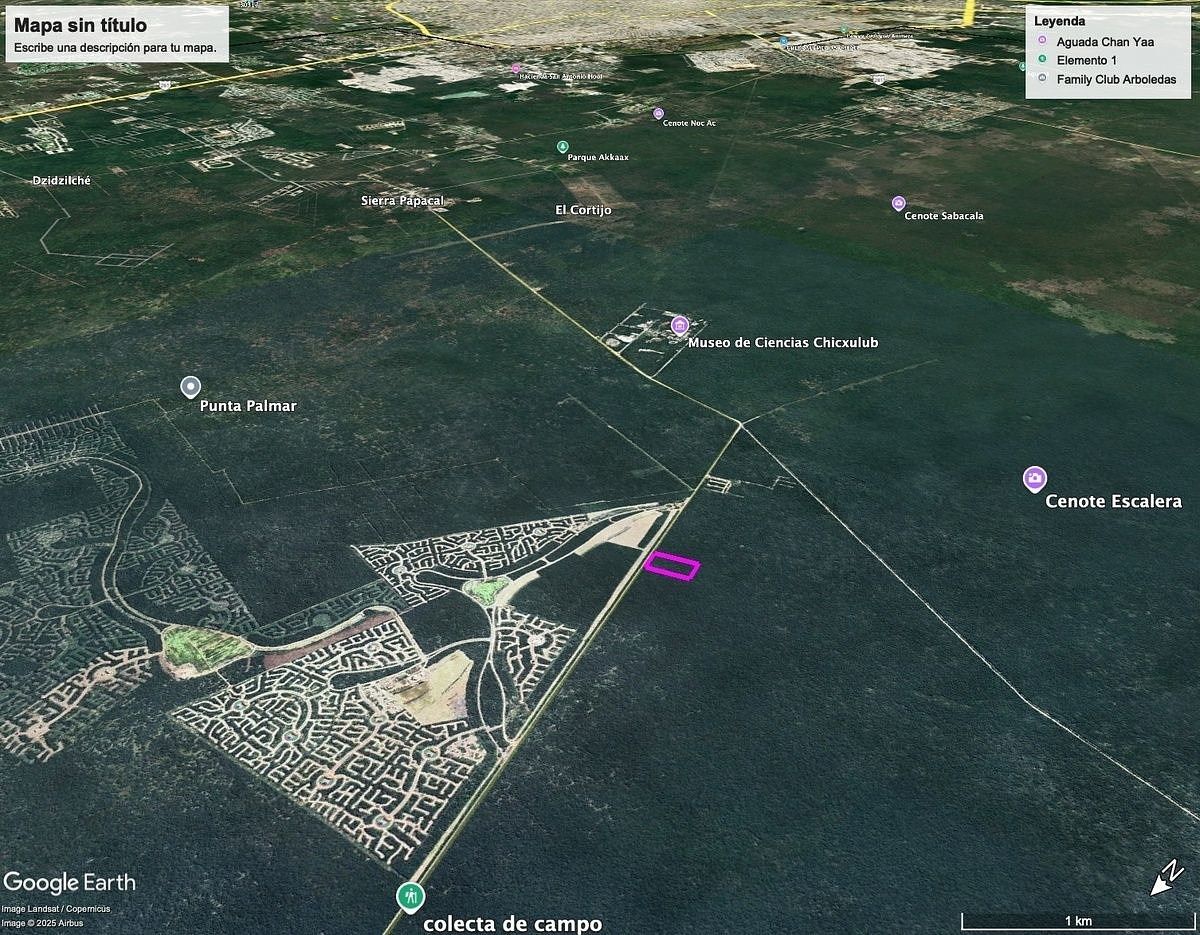Click the Hacienda San Antonio Hool pin

click(516, 68)
